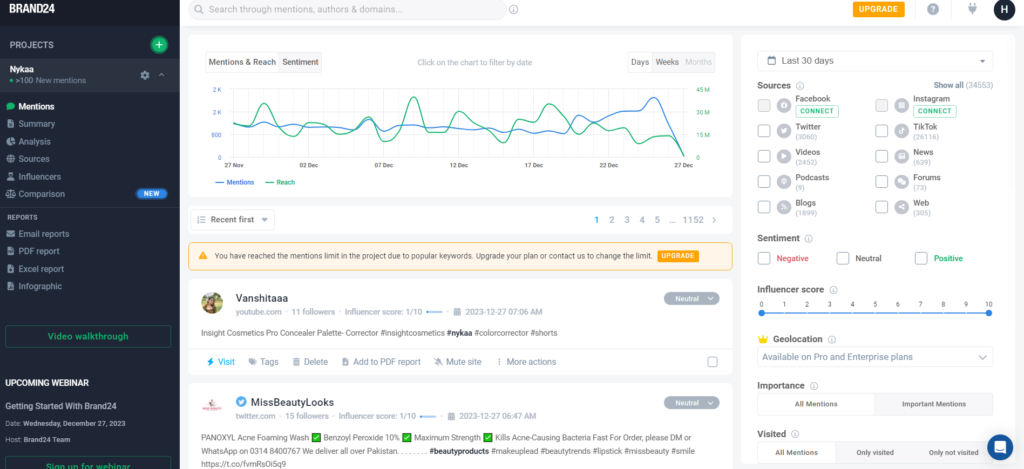Enable the Twitter source checkbox

(763, 131)
